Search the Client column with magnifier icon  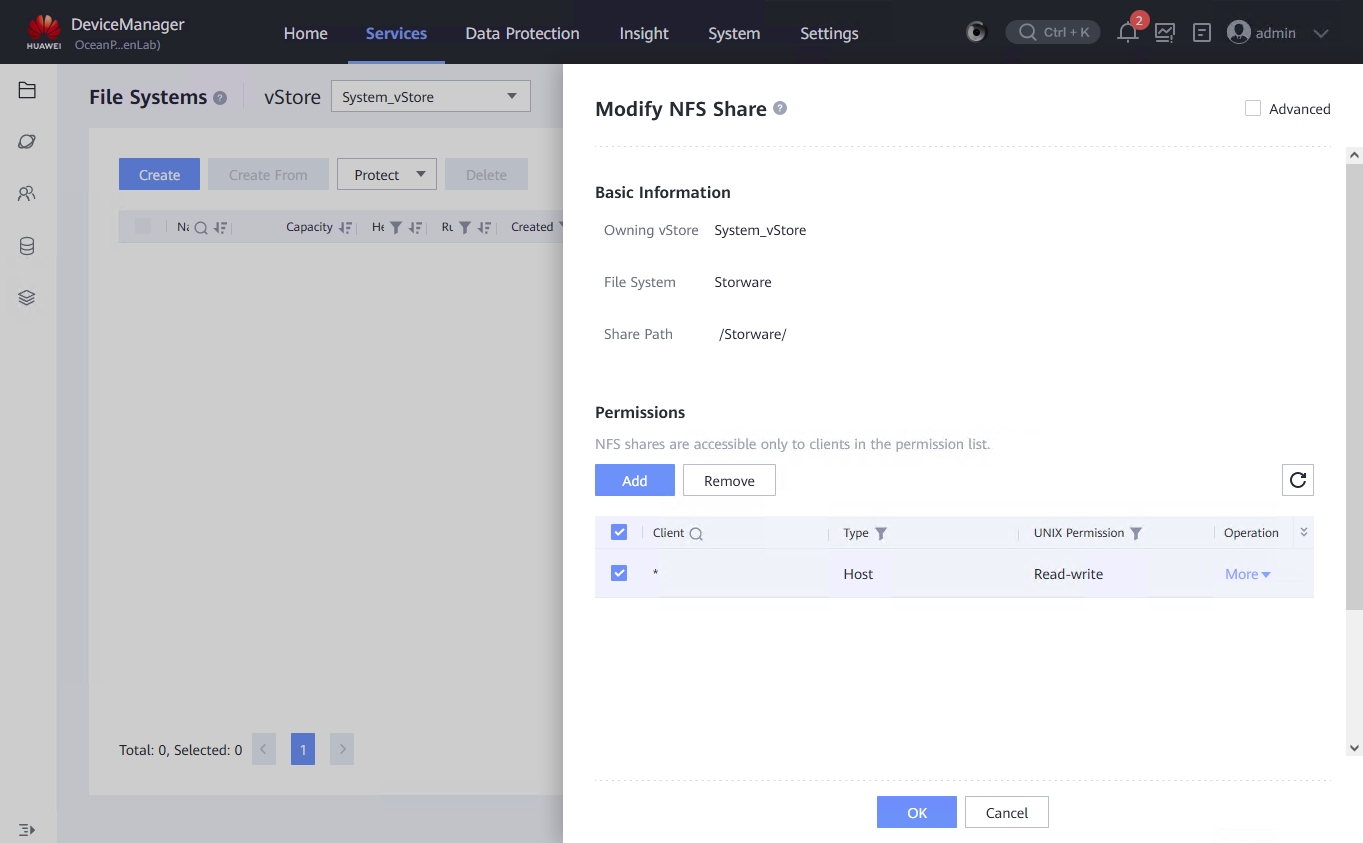point(696,534)
